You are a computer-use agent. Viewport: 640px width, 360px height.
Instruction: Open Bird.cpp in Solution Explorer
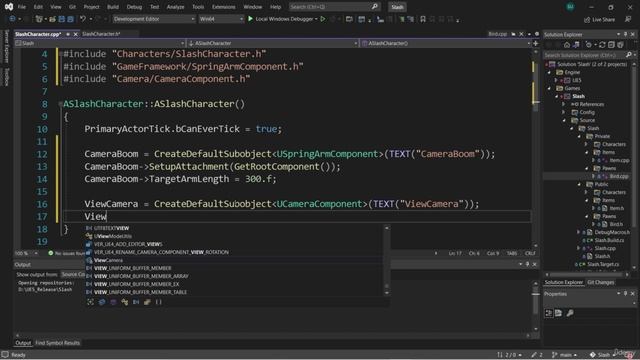point(619,176)
